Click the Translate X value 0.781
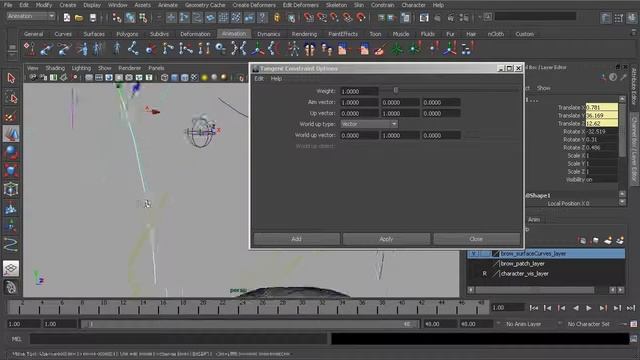This screenshot has width=640, height=360. (602, 107)
